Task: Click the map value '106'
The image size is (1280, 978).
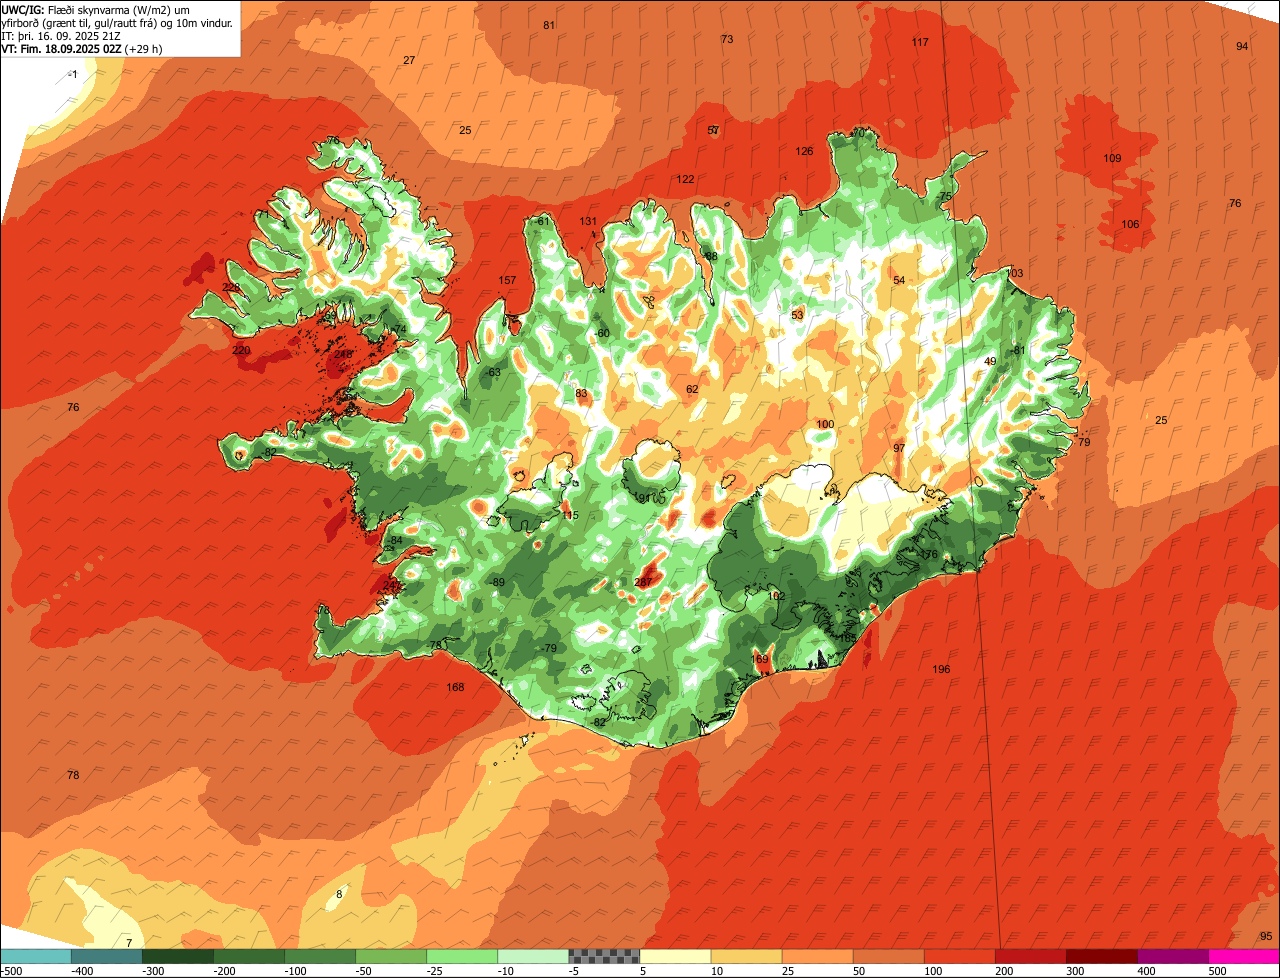Action: pyautogui.click(x=1130, y=224)
